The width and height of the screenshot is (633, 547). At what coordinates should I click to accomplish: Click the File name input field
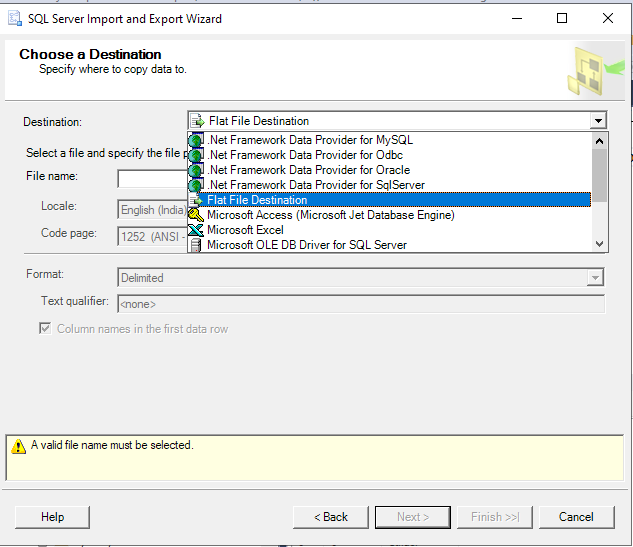click(x=153, y=179)
